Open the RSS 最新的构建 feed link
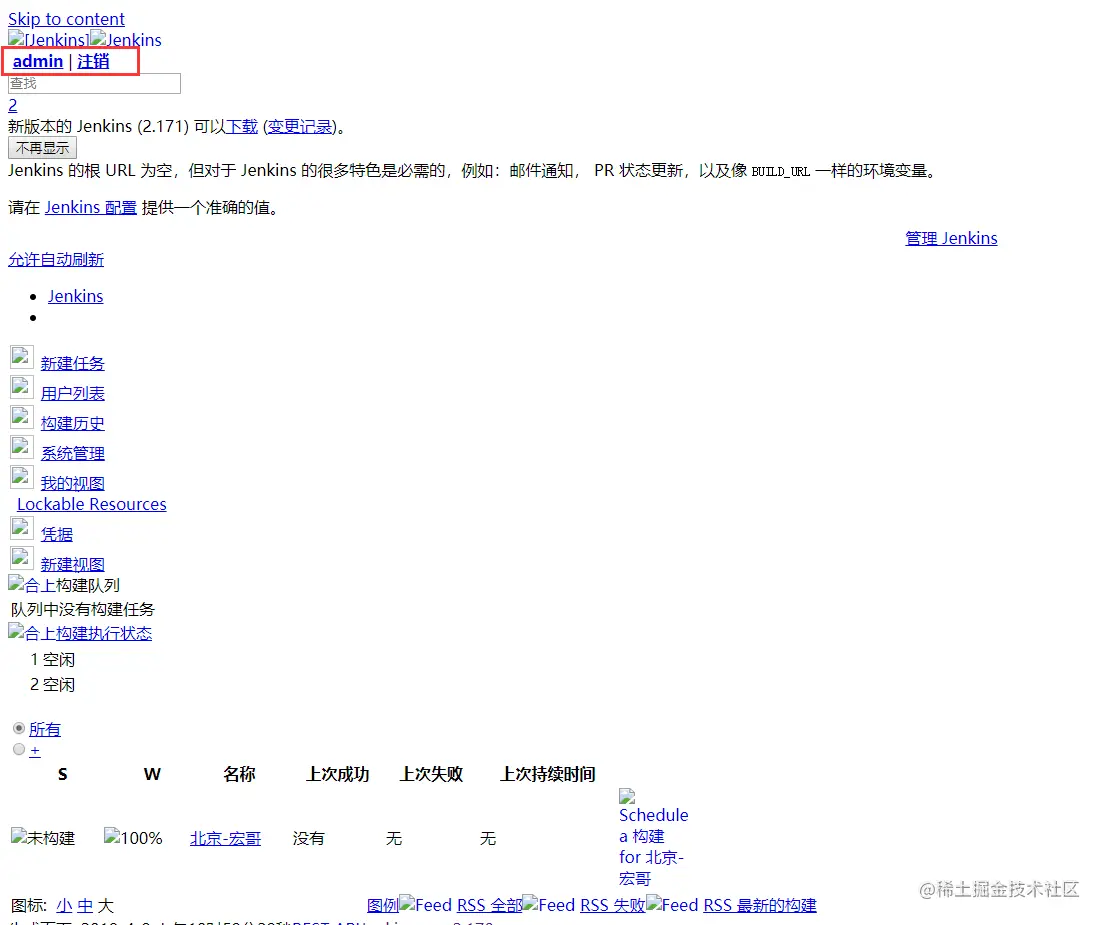Image resolution: width=1105 pixels, height=925 pixels. (x=760, y=905)
